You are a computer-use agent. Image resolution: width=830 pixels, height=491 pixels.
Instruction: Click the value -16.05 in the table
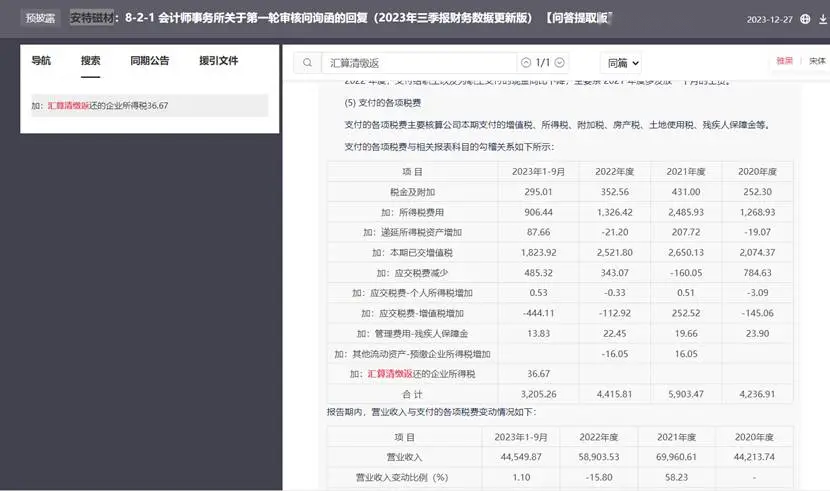(615, 354)
